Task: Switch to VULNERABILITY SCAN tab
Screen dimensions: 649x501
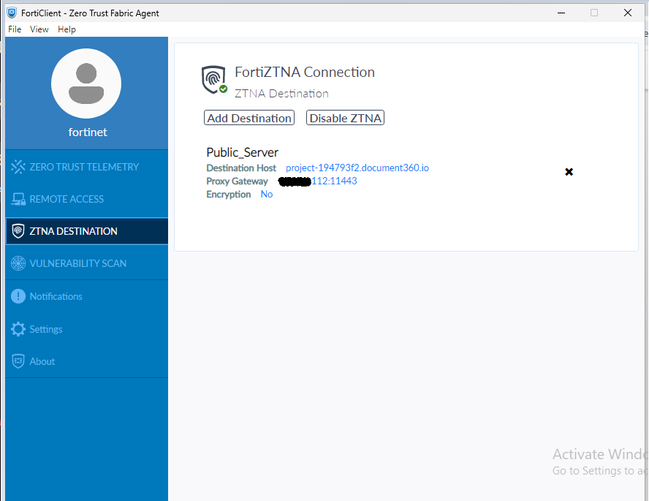Action: coord(87,263)
